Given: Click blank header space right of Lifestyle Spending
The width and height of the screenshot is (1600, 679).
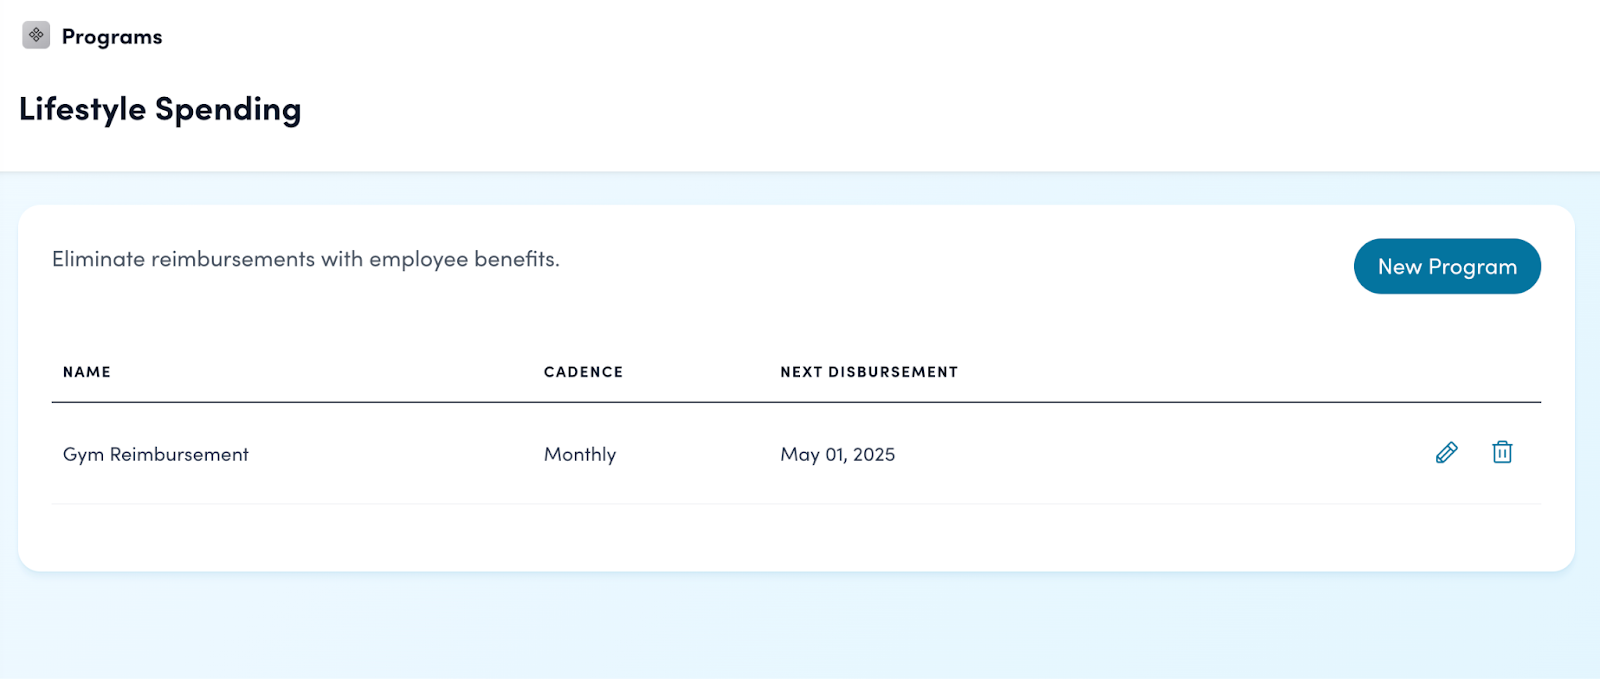Looking at the screenshot, I should (x=900, y=109).
